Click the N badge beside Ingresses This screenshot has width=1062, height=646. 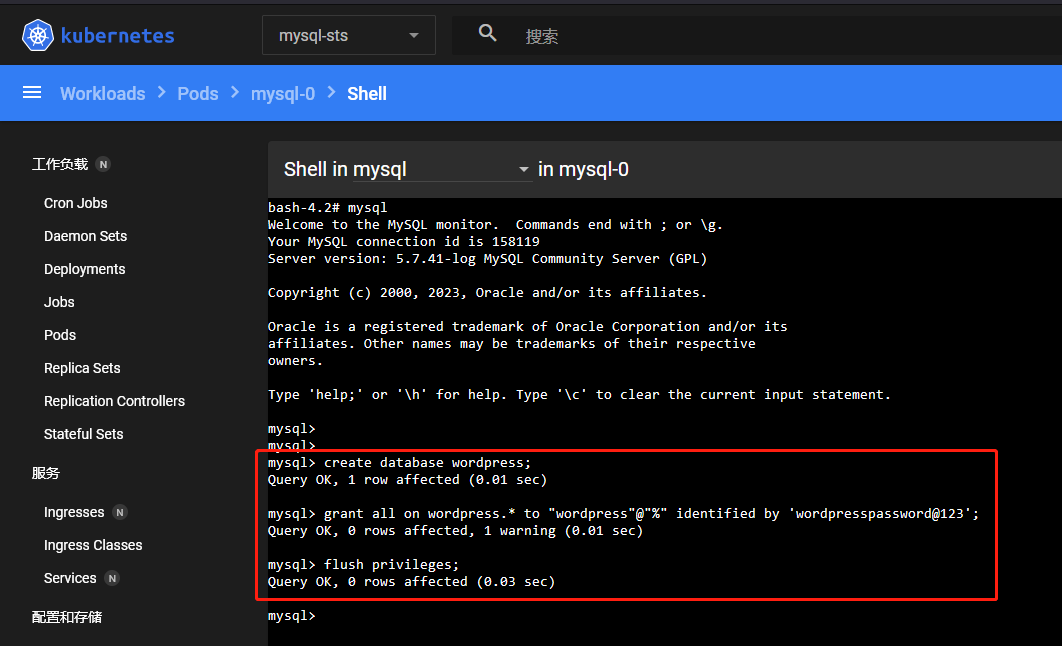pos(120,513)
